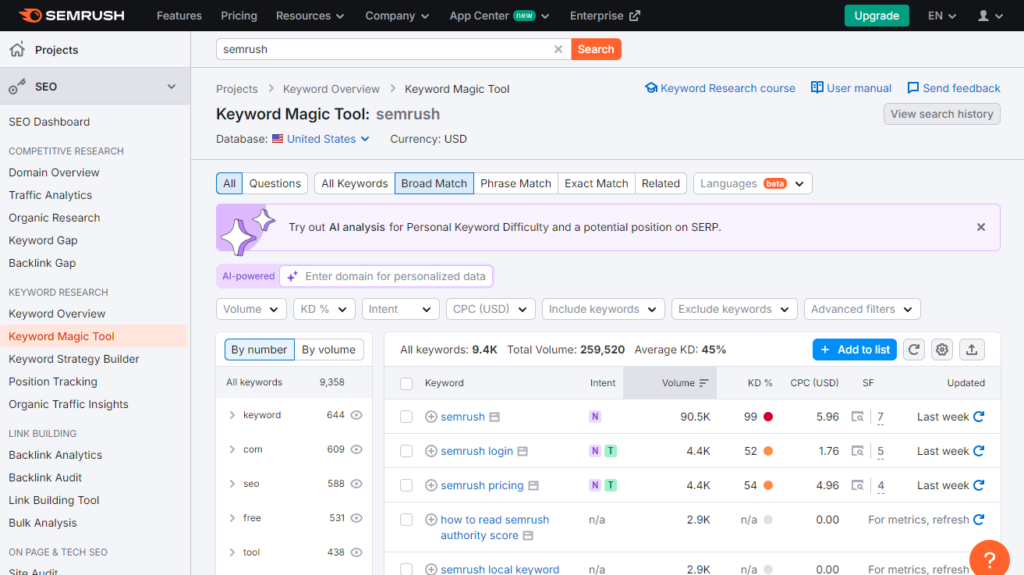Select the Related tab
The image size is (1024, 575).
tap(660, 184)
